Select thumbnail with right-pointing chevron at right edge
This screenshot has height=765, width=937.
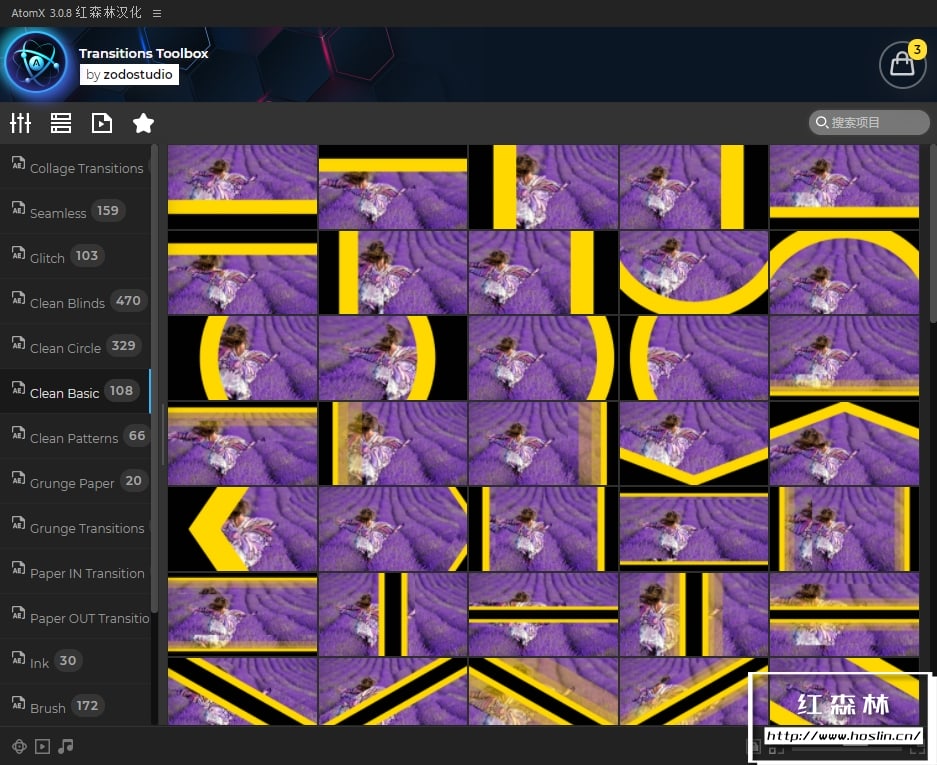tap(393, 529)
